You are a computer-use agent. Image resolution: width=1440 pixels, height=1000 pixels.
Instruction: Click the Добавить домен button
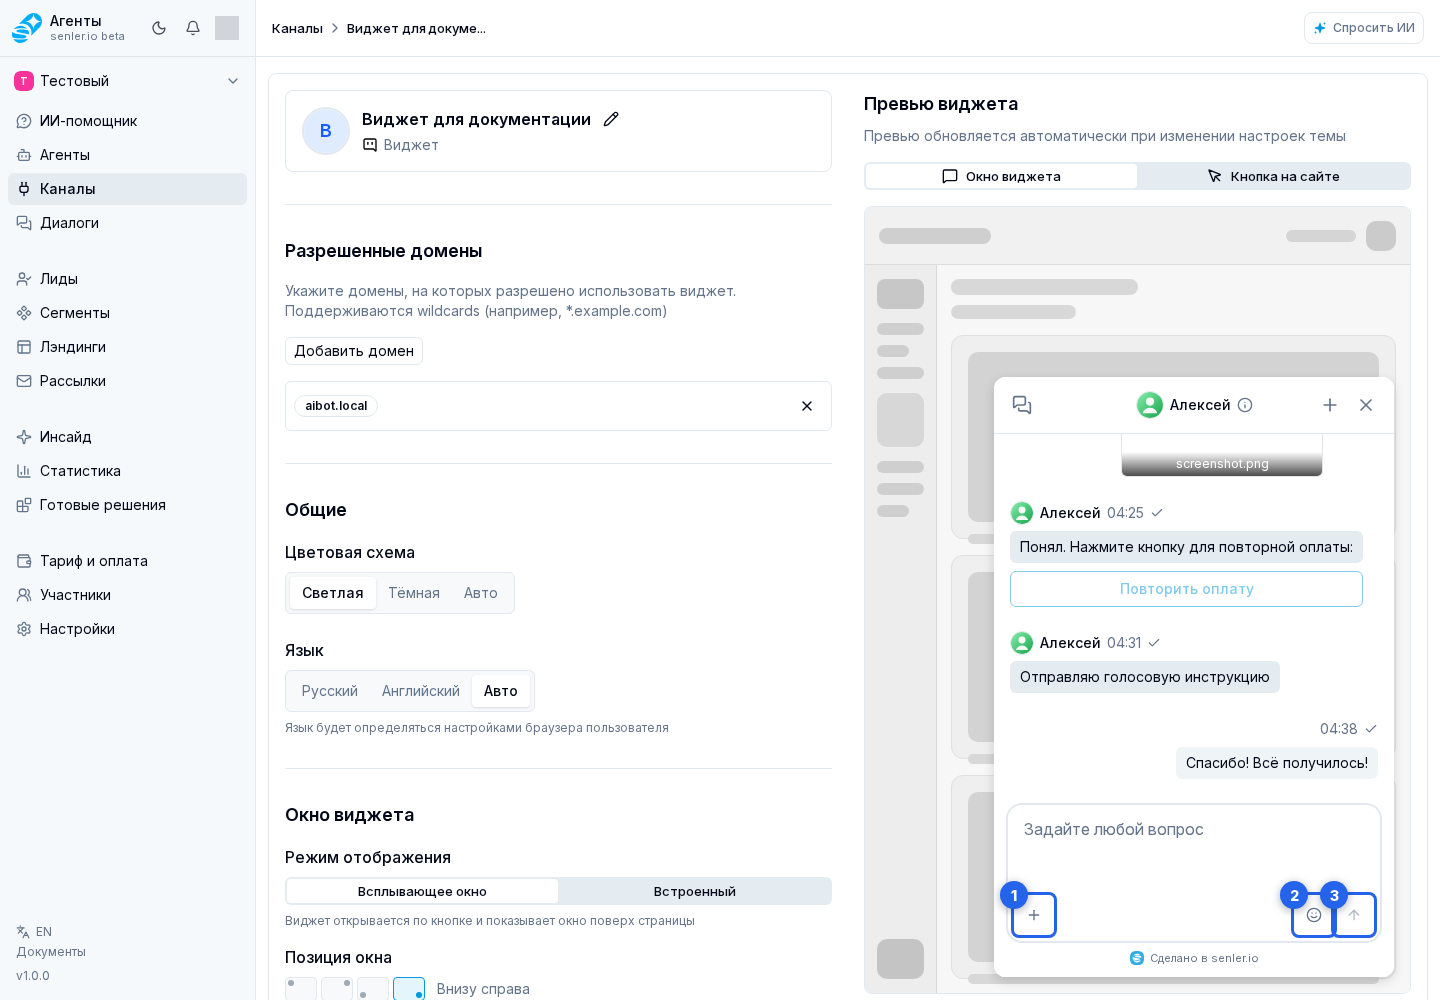354,351
